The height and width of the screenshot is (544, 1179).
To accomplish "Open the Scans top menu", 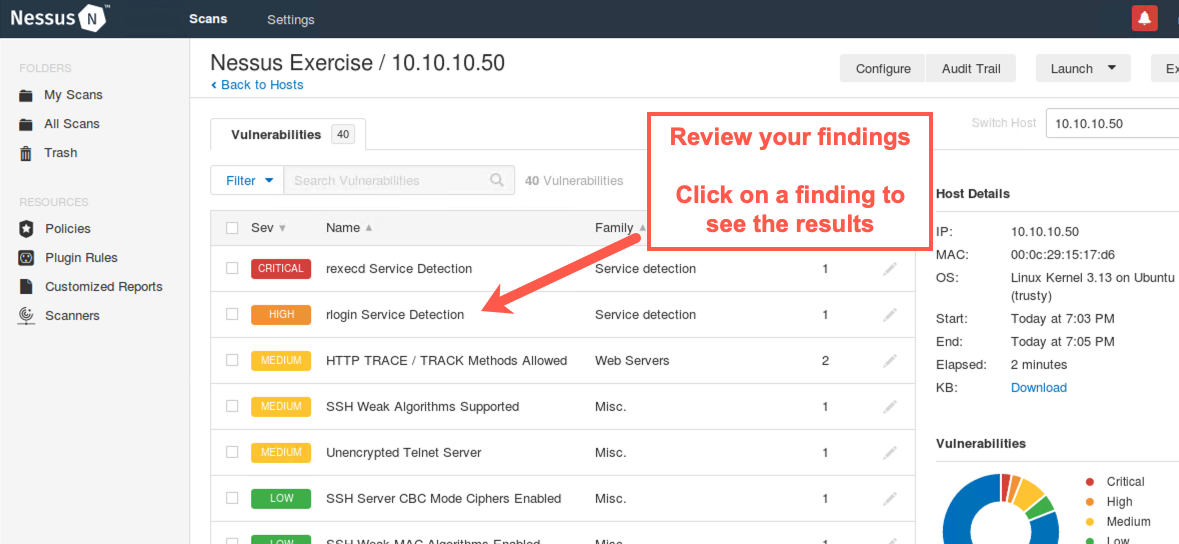I will point(208,19).
